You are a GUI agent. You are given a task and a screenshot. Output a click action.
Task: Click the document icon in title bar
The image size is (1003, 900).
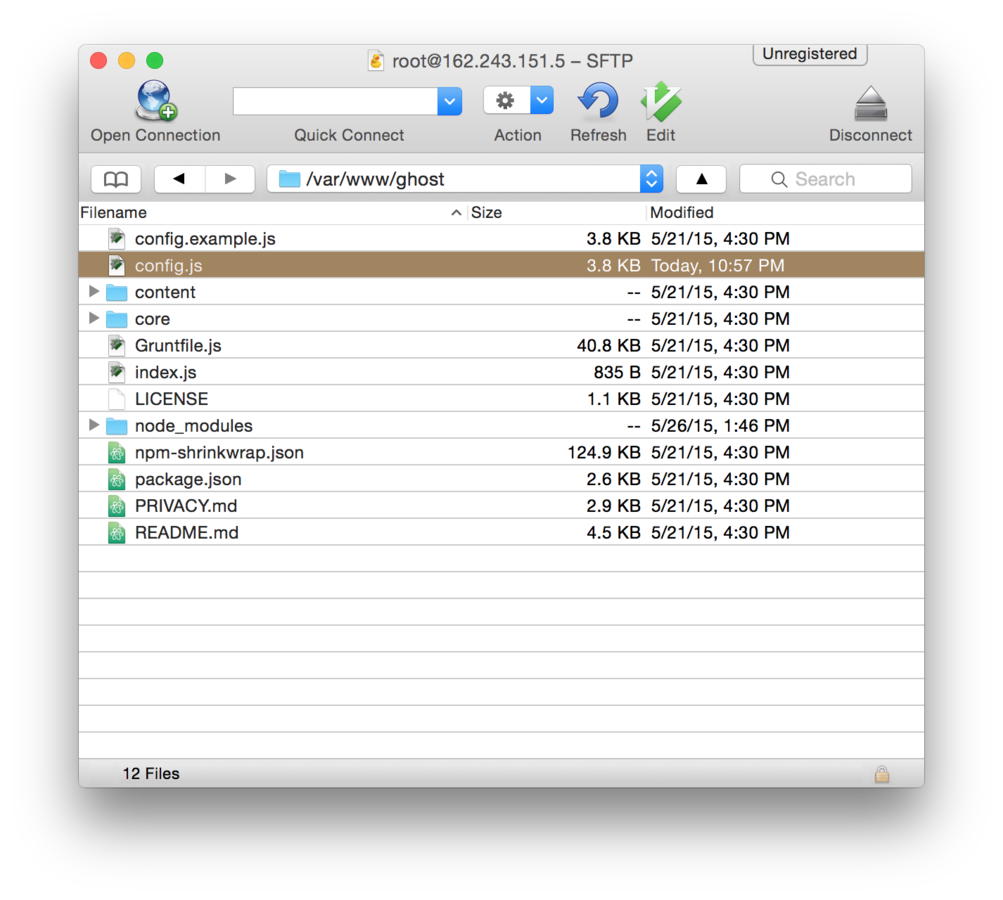[x=376, y=61]
